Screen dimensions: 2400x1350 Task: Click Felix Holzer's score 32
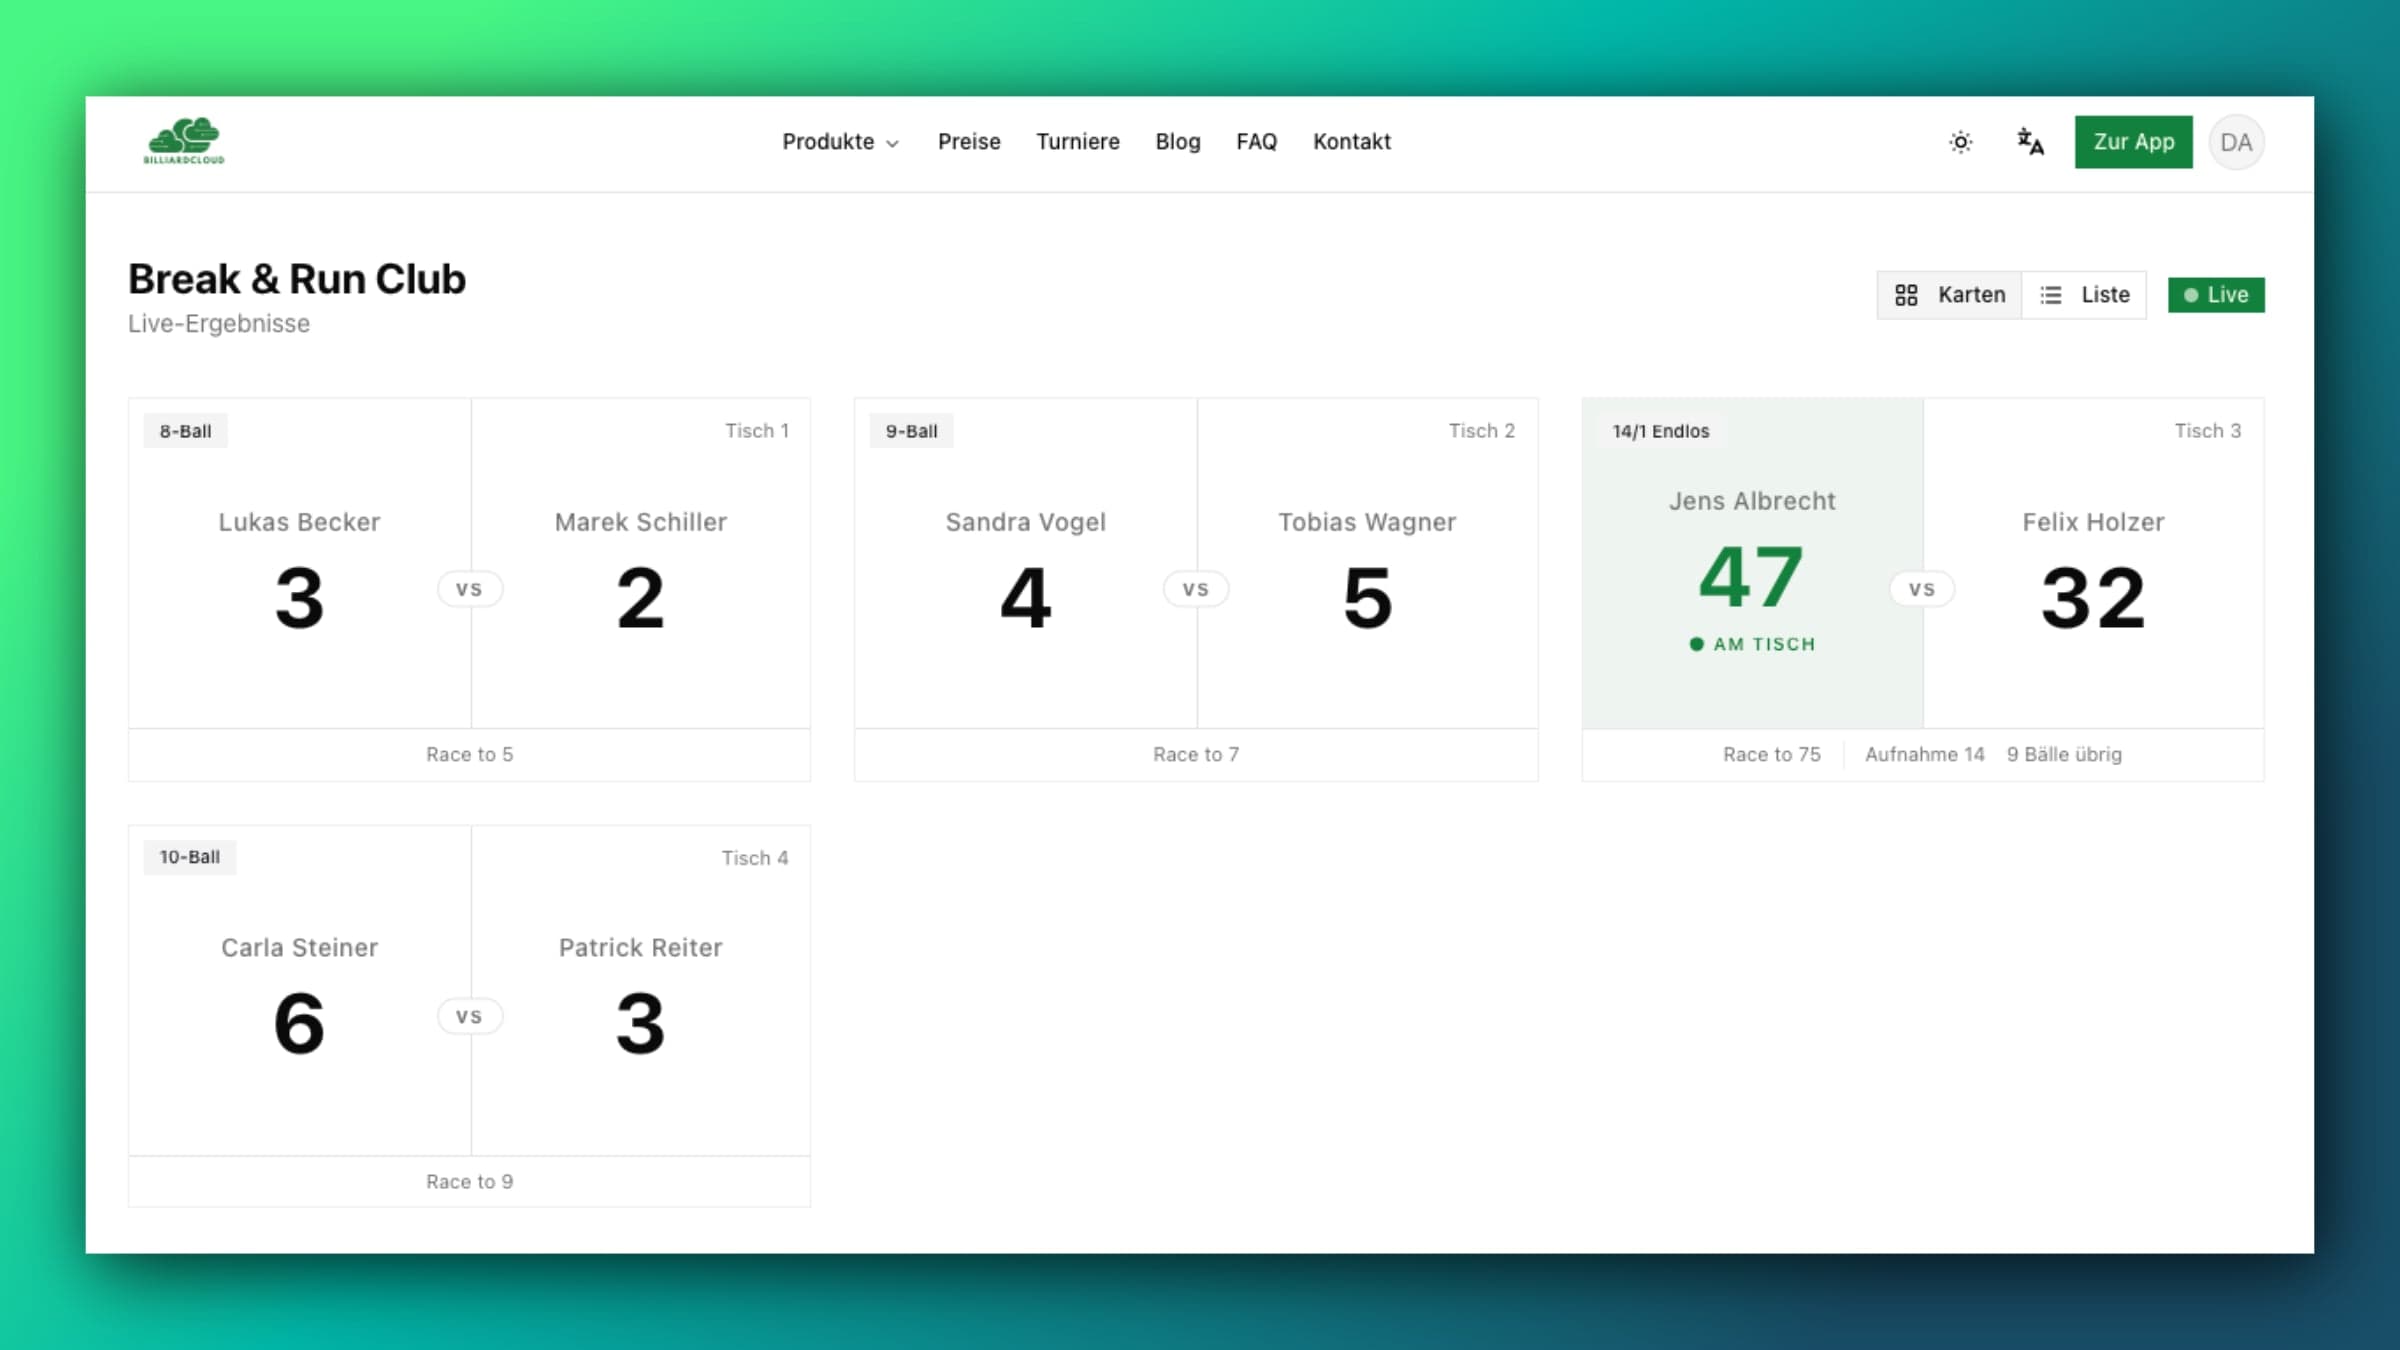click(2093, 598)
